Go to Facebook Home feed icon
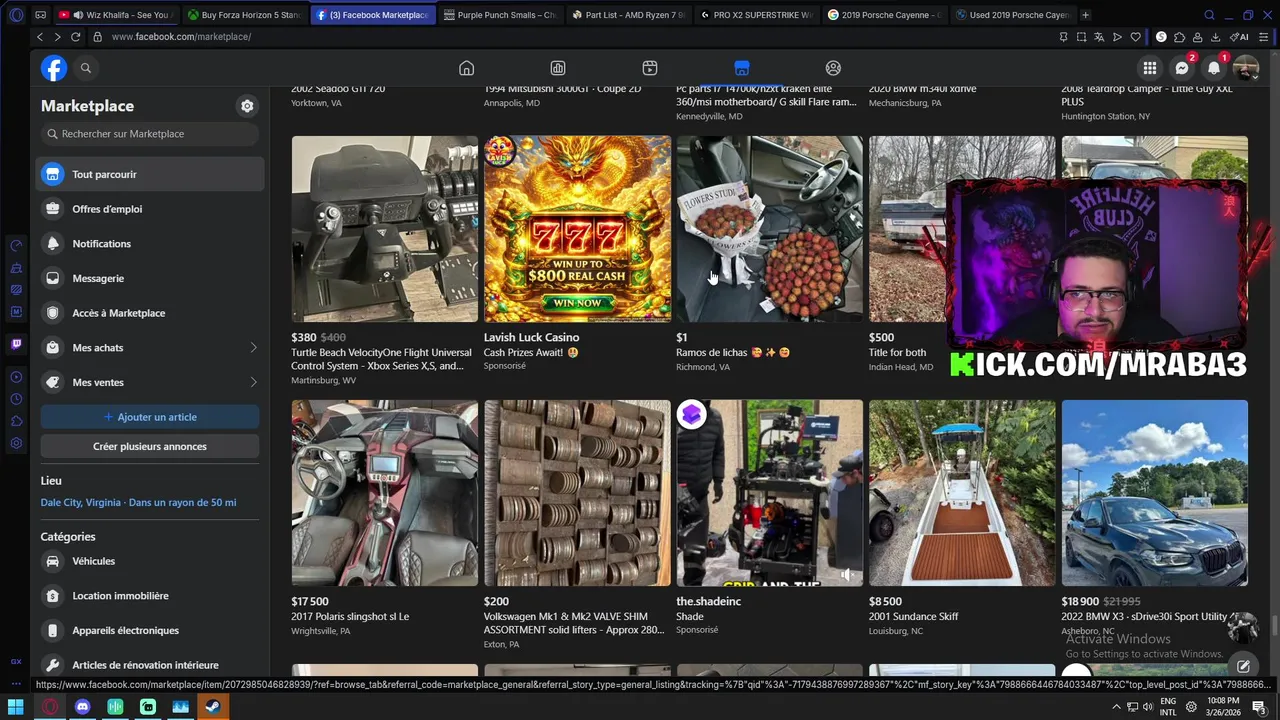The height and width of the screenshot is (720, 1280). [x=466, y=68]
